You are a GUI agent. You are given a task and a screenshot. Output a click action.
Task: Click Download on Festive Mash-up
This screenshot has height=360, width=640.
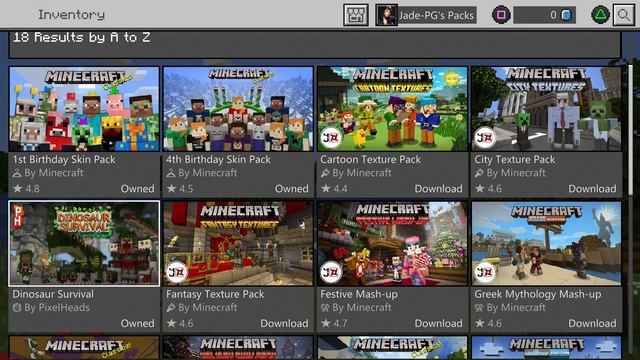(438, 323)
